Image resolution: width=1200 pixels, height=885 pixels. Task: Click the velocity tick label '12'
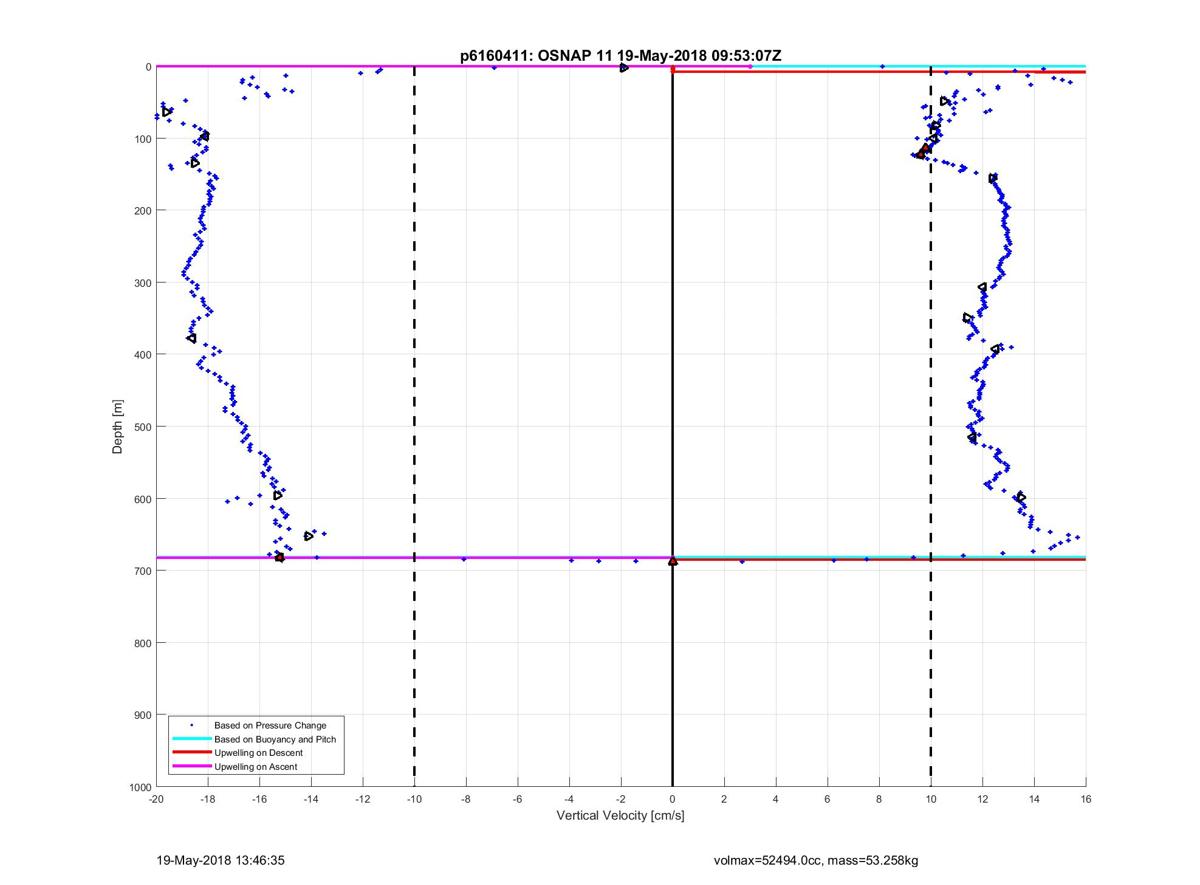click(983, 799)
